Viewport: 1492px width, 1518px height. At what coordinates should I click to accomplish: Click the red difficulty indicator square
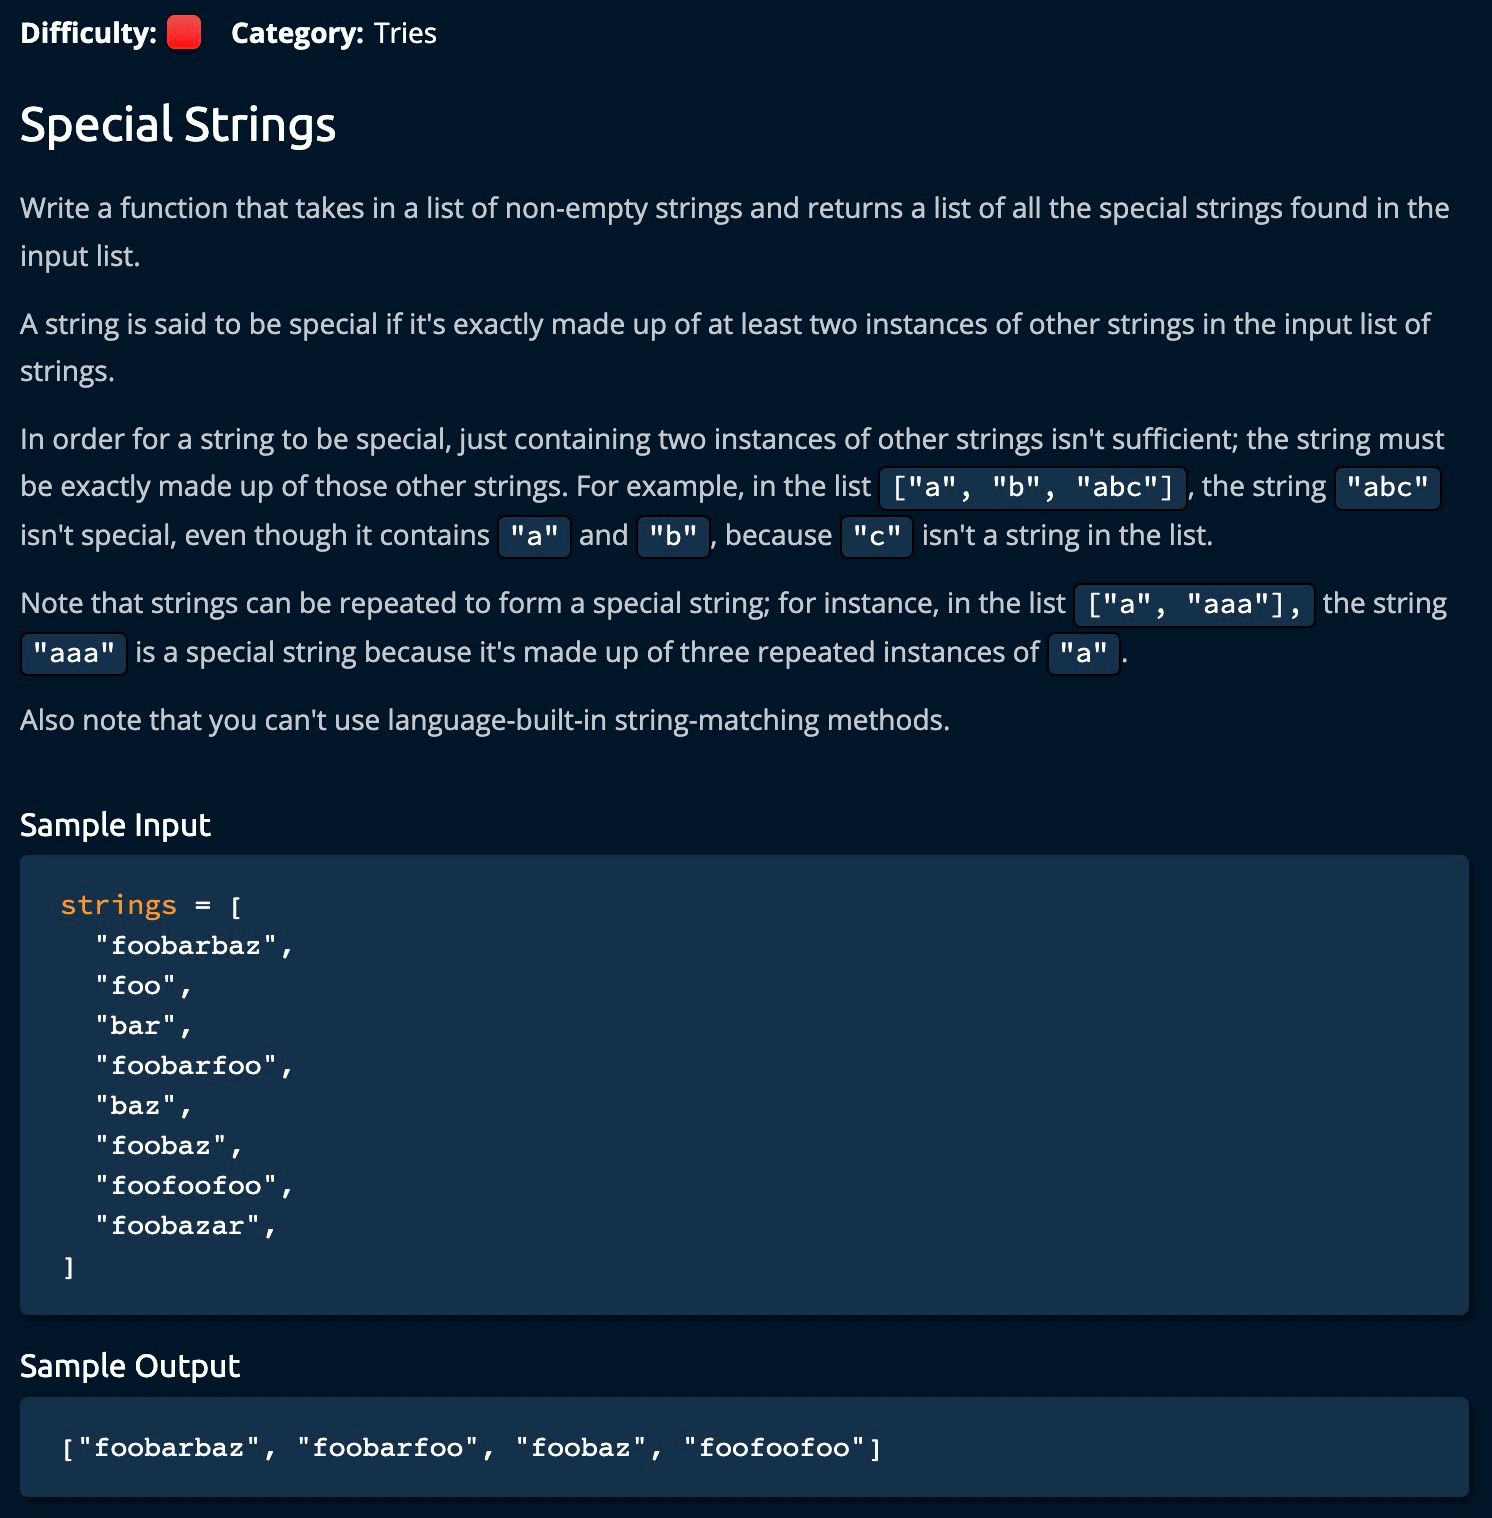[184, 33]
